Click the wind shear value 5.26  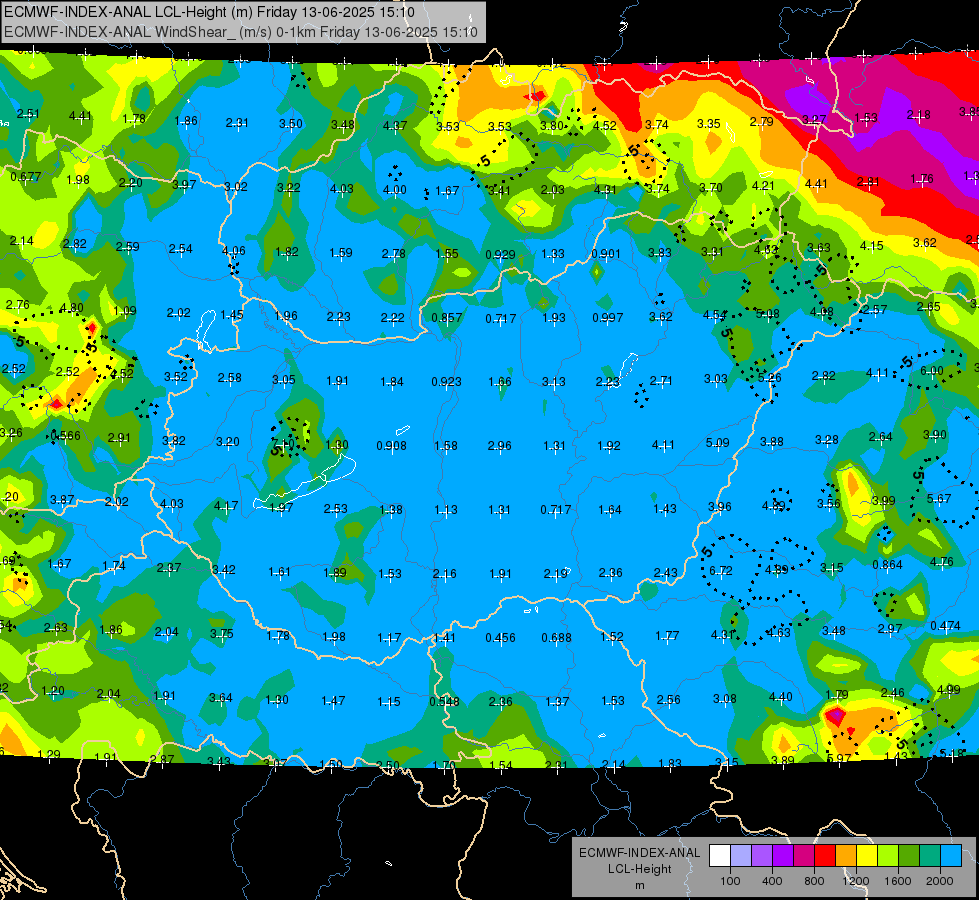click(x=769, y=377)
